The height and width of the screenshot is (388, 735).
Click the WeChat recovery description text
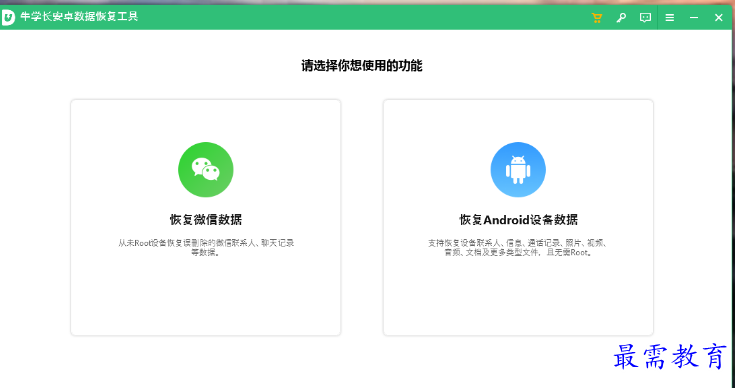[206, 248]
